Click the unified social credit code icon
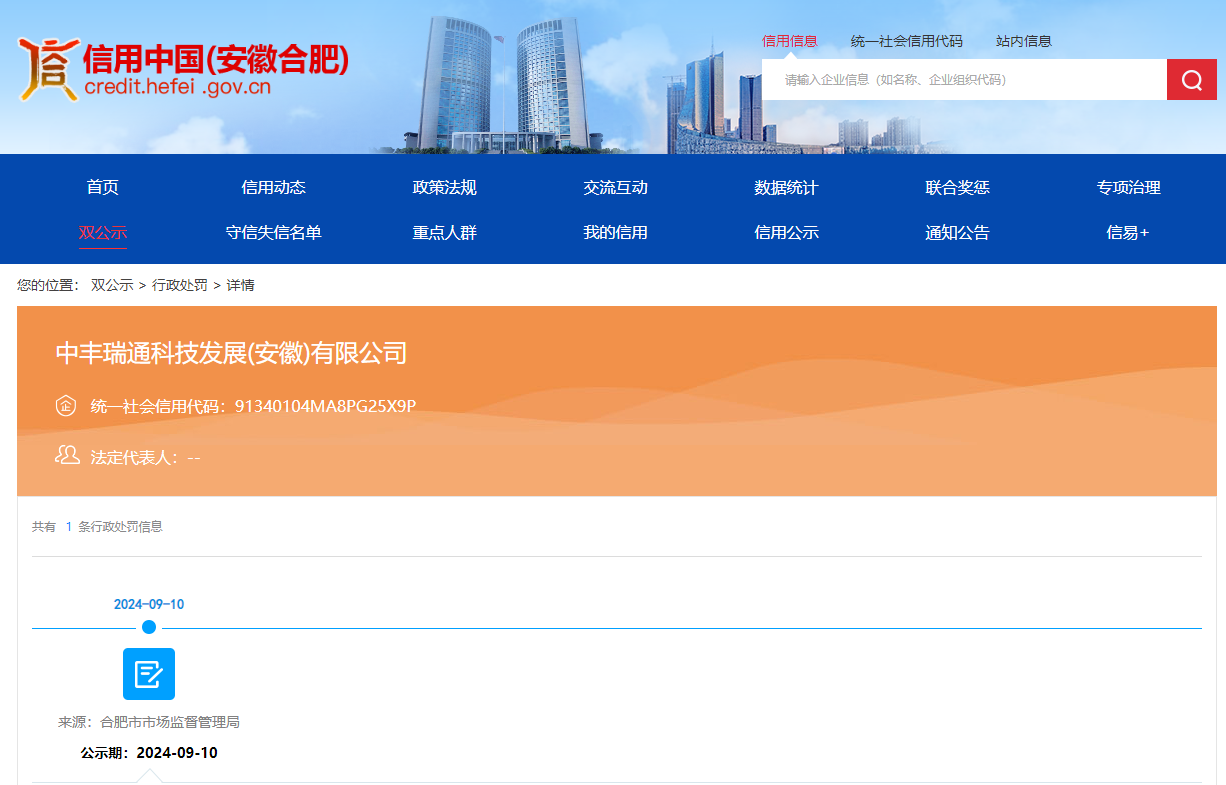The height and width of the screenshot is (785, 1226). (66, 406)
